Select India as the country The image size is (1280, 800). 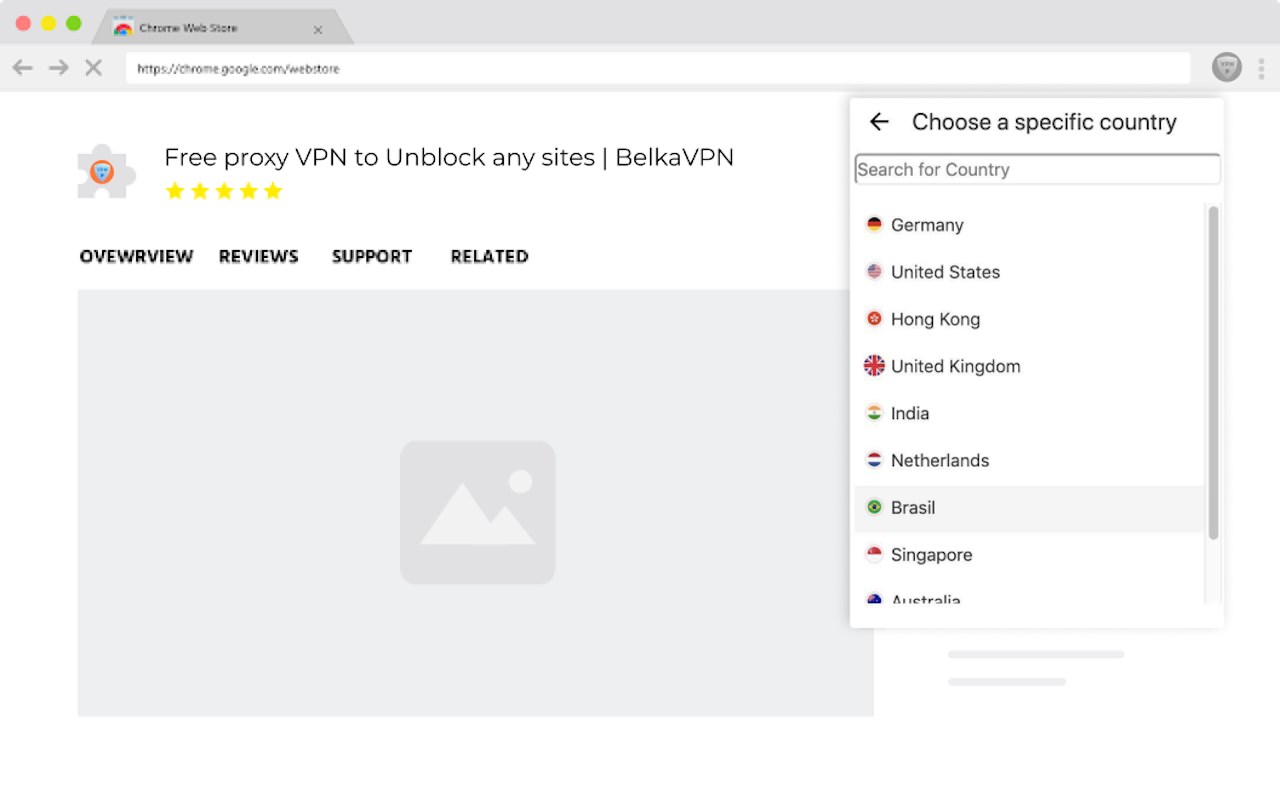coord(909,413)
